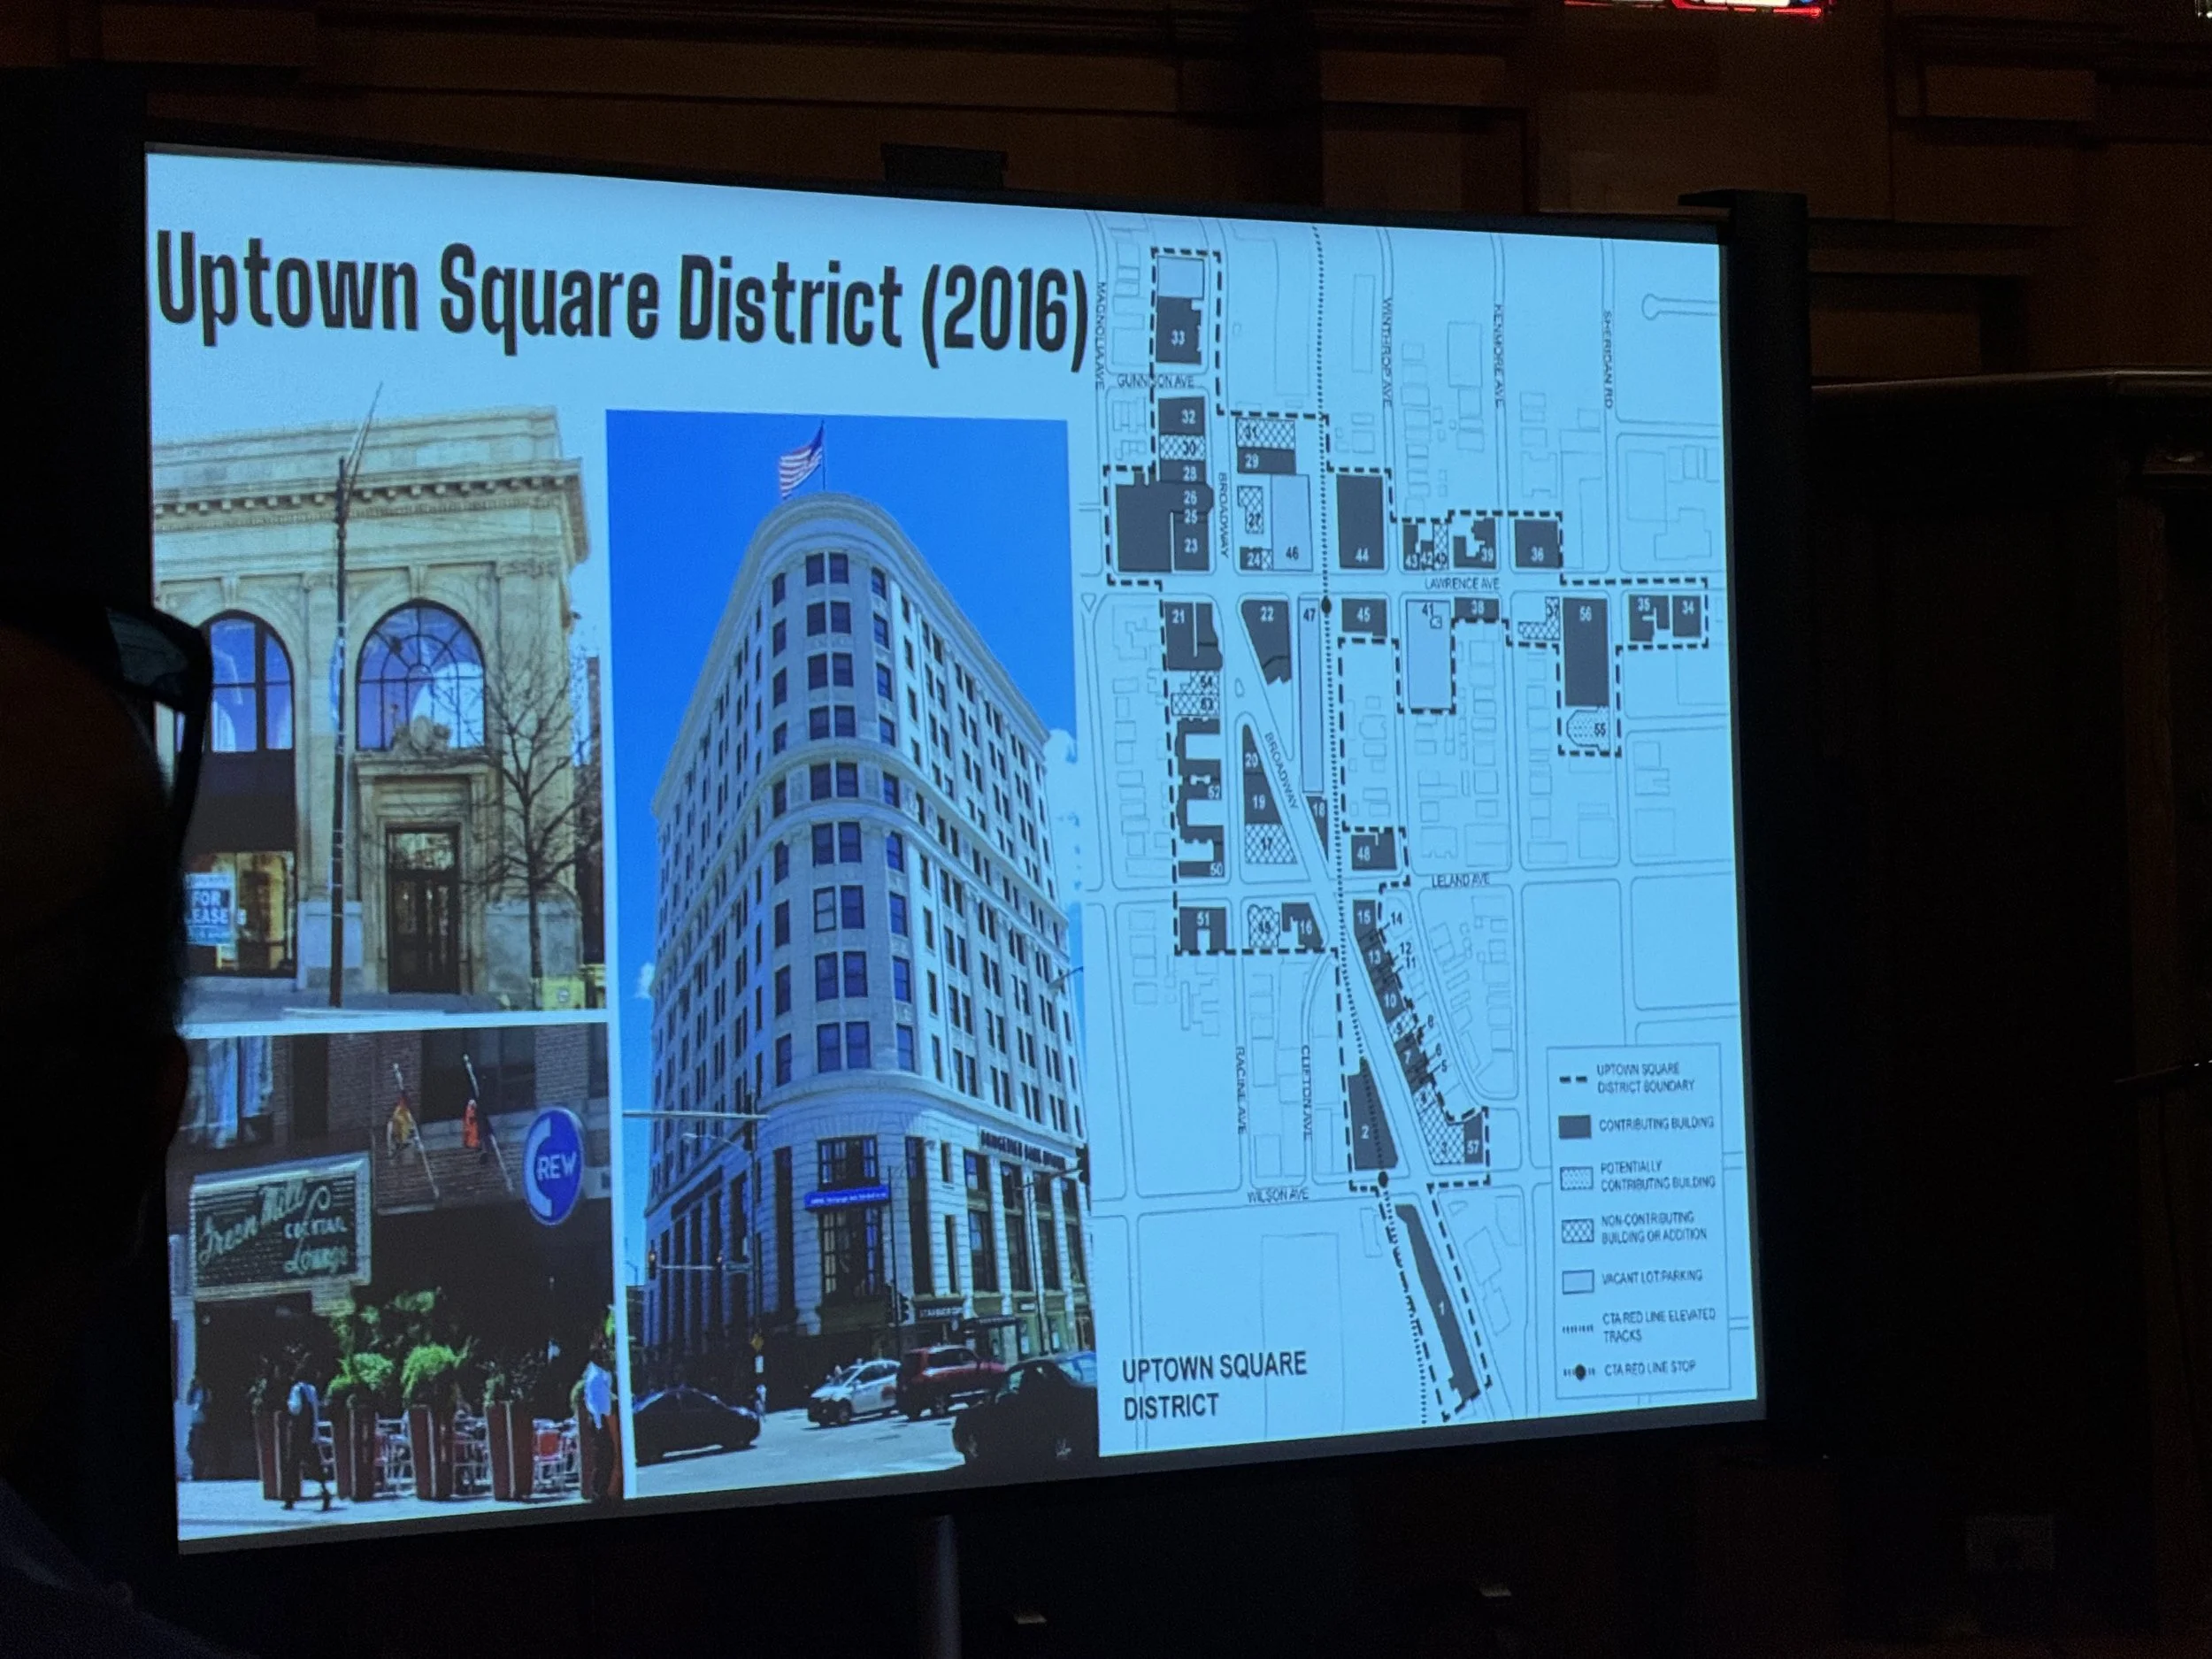This screenshot has width=2212, height=1659.
Task: Click the CTA Red Line Stop legend icon
Action: (1579, 1372)
